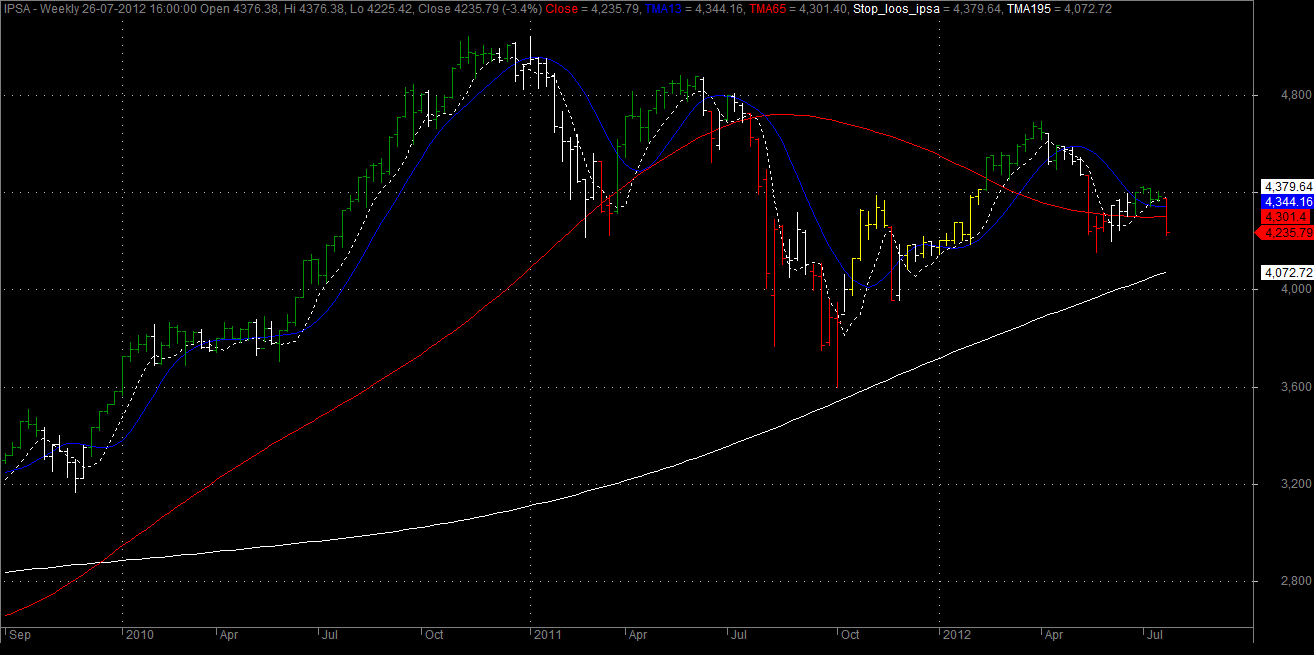Screen dimensions: 1314x655
Task: Click the 'Apr' label of year 2012
Action: pos(1052,634)
